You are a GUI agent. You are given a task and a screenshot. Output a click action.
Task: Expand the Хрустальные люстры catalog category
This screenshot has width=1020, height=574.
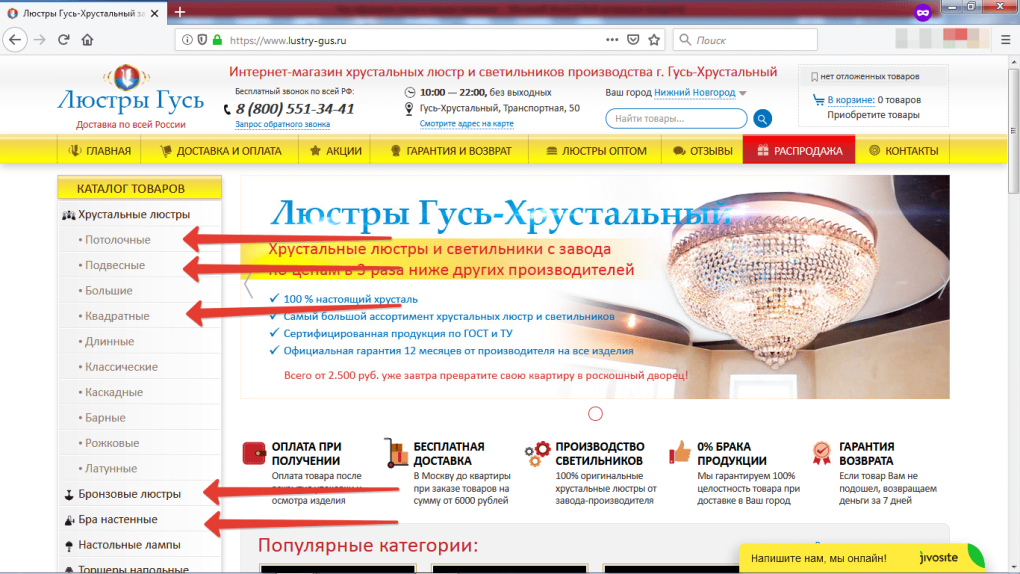point(133,214)
